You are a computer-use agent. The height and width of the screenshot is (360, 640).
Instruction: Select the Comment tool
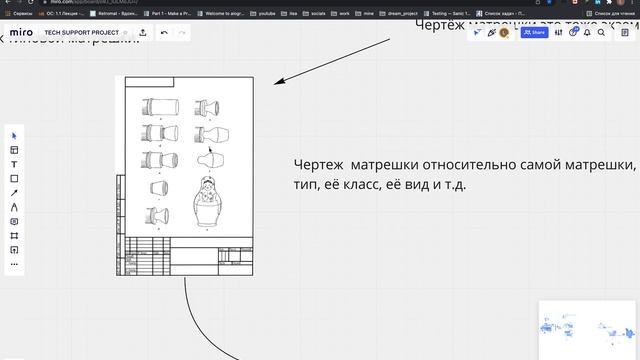coord(14,222)
